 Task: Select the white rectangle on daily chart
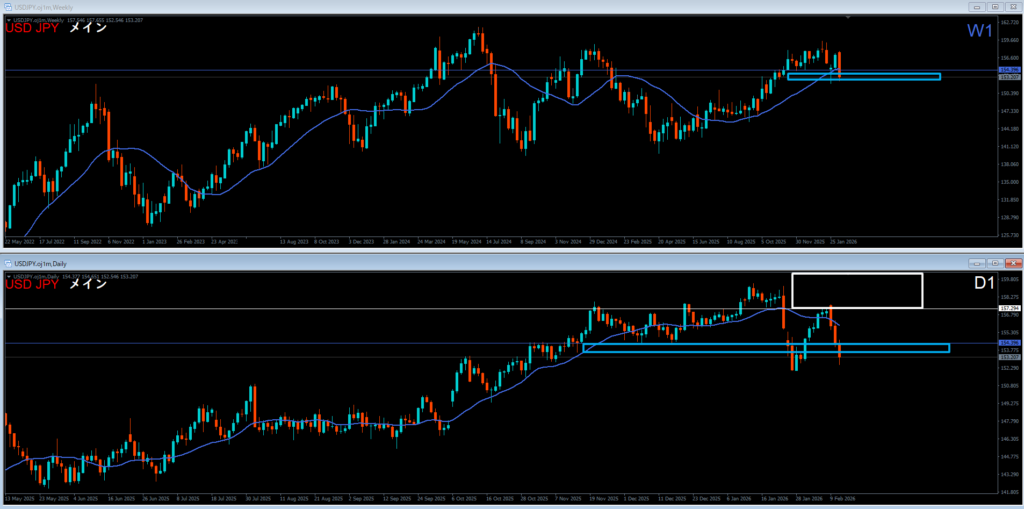pyautogui.click(x=857, y=290)
